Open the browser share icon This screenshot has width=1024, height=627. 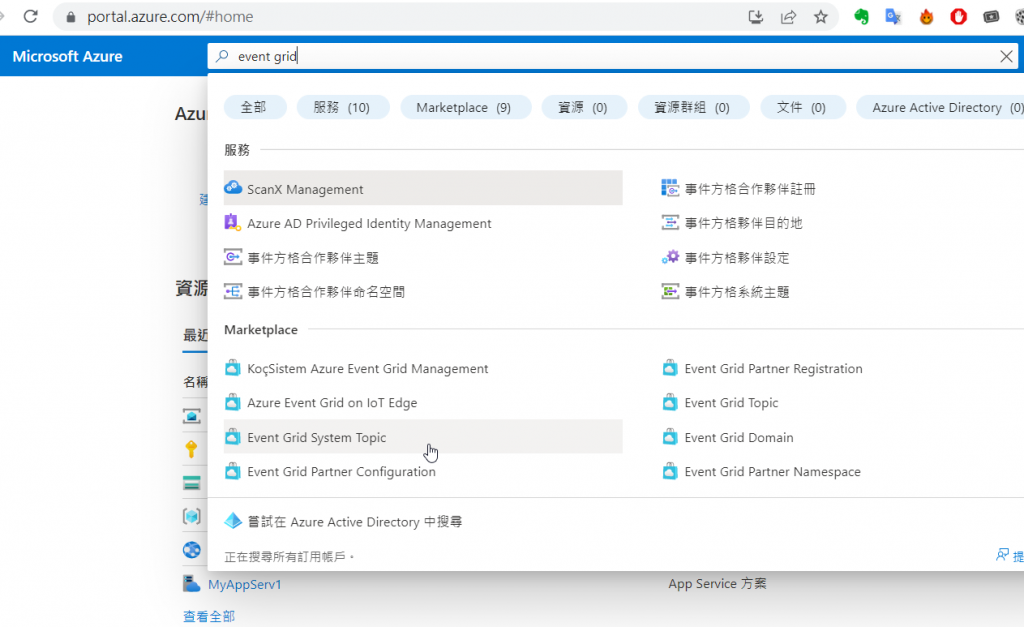pos(788,17)
